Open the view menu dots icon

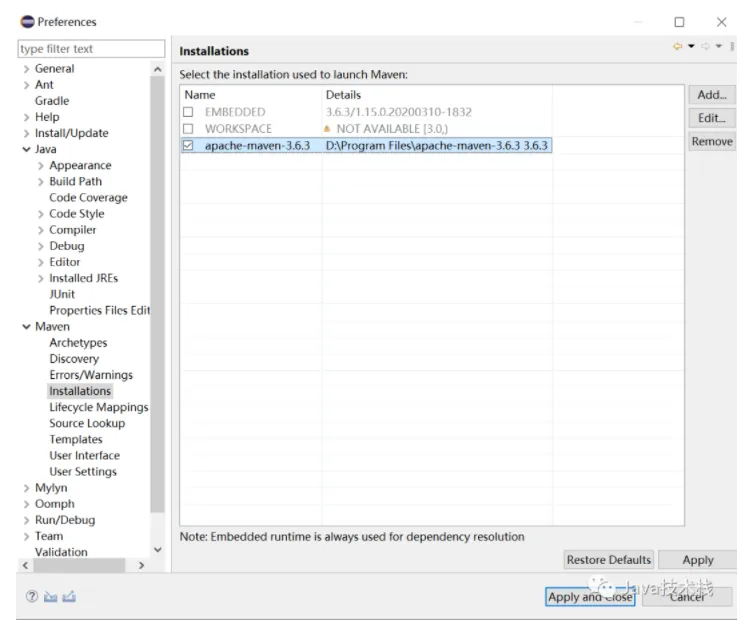(x=732, y=46)
